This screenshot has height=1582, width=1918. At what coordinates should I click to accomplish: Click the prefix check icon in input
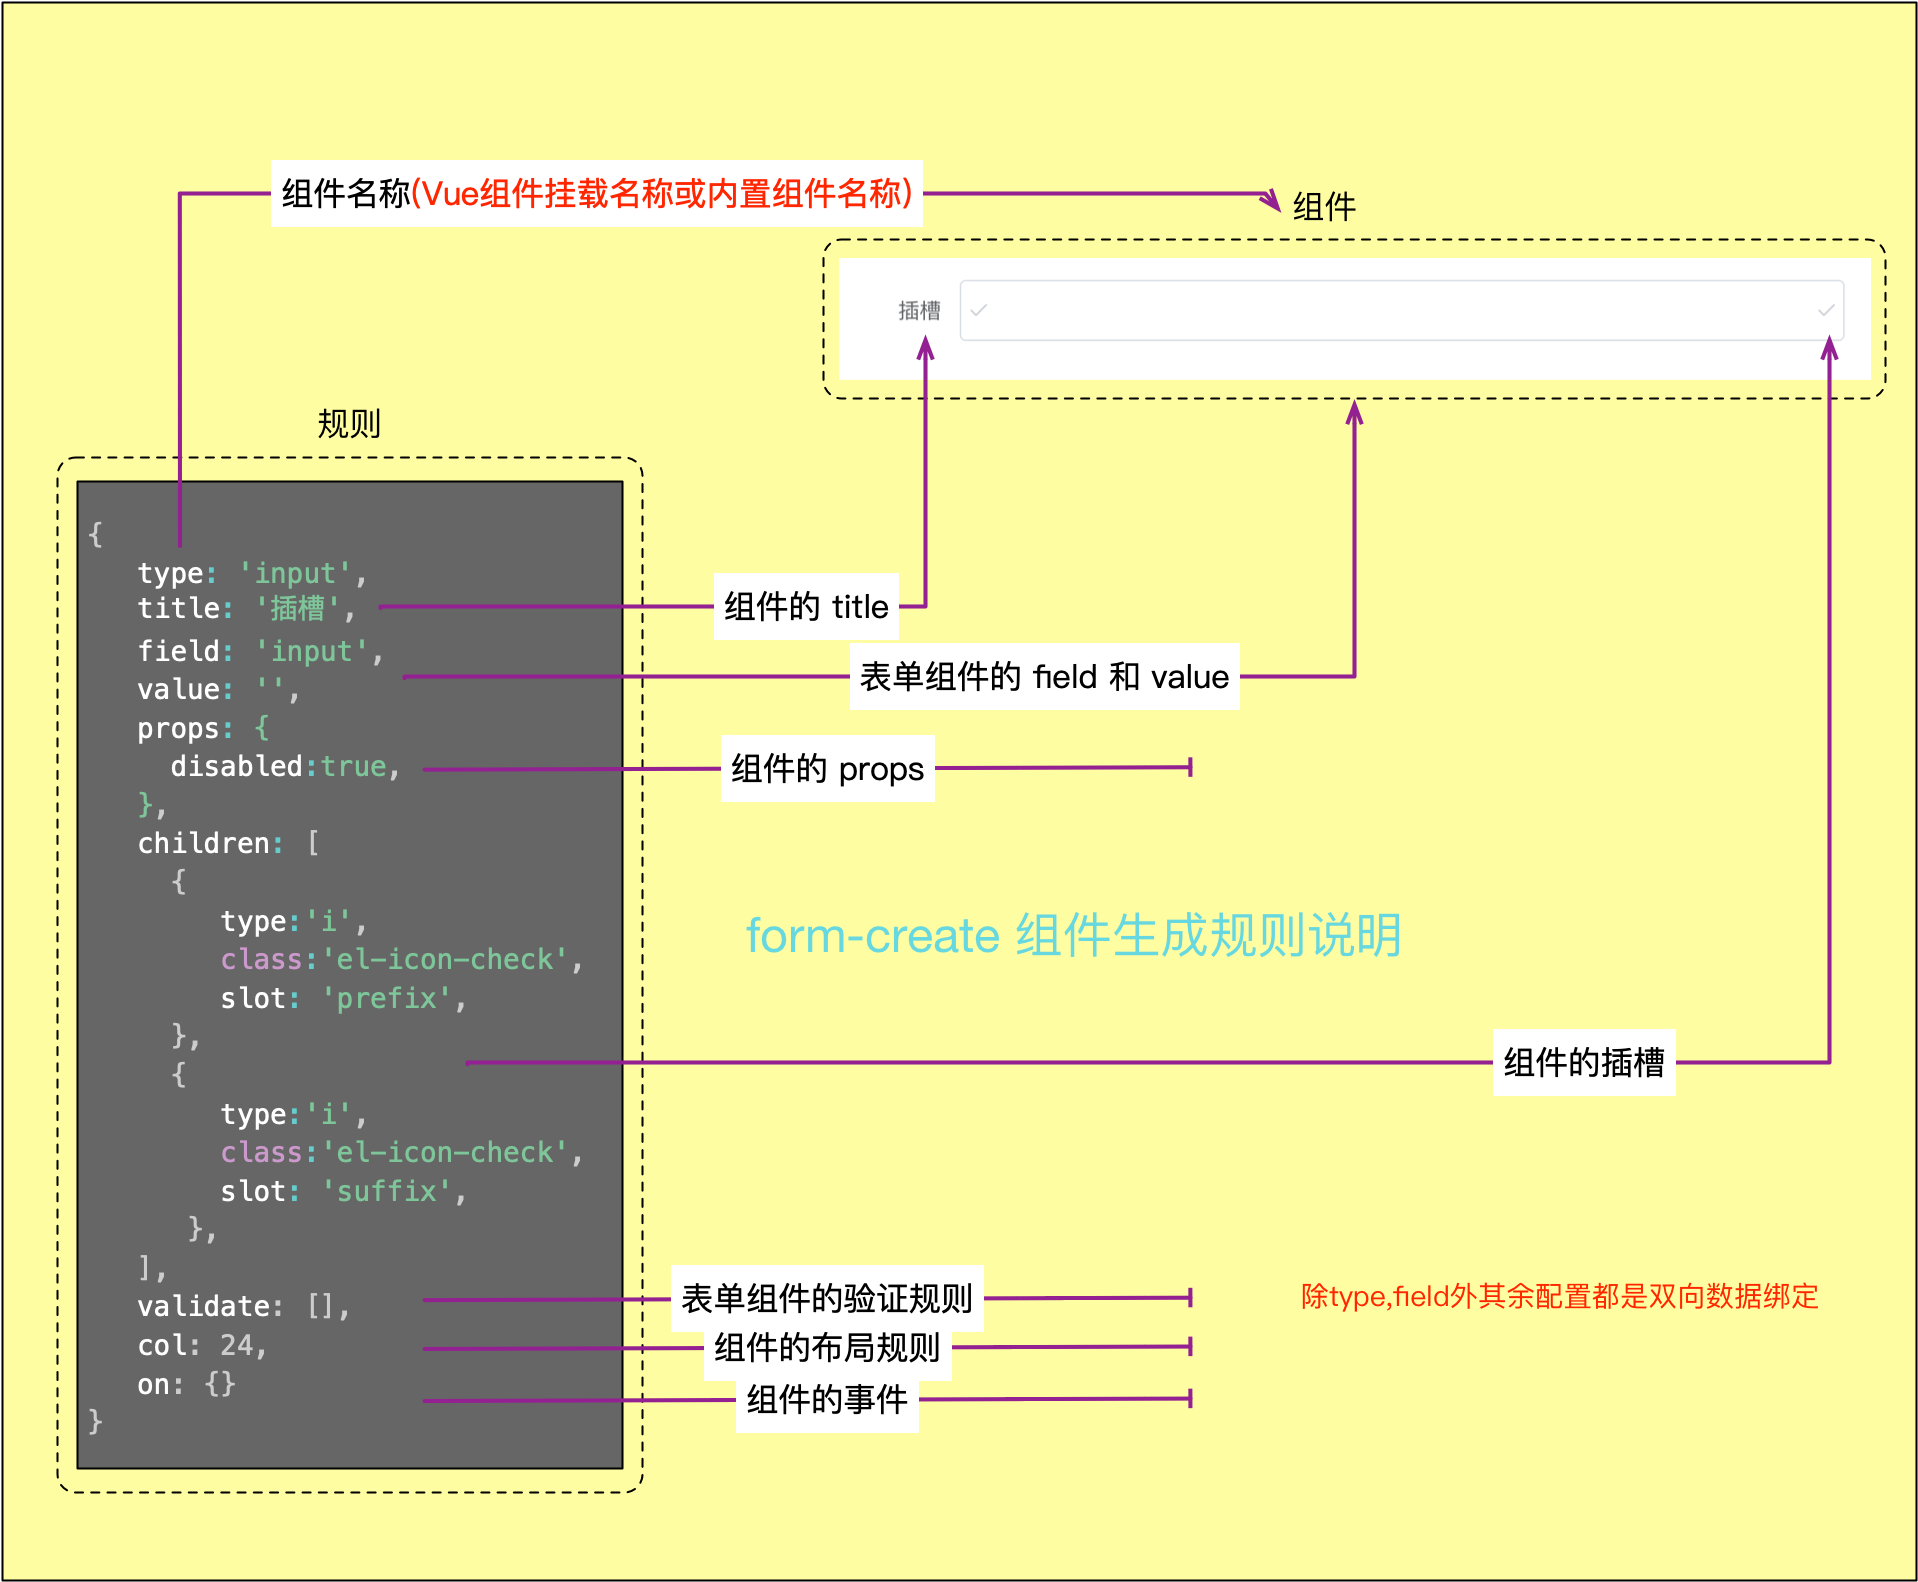pyautogui.click(x=978, y=310)
